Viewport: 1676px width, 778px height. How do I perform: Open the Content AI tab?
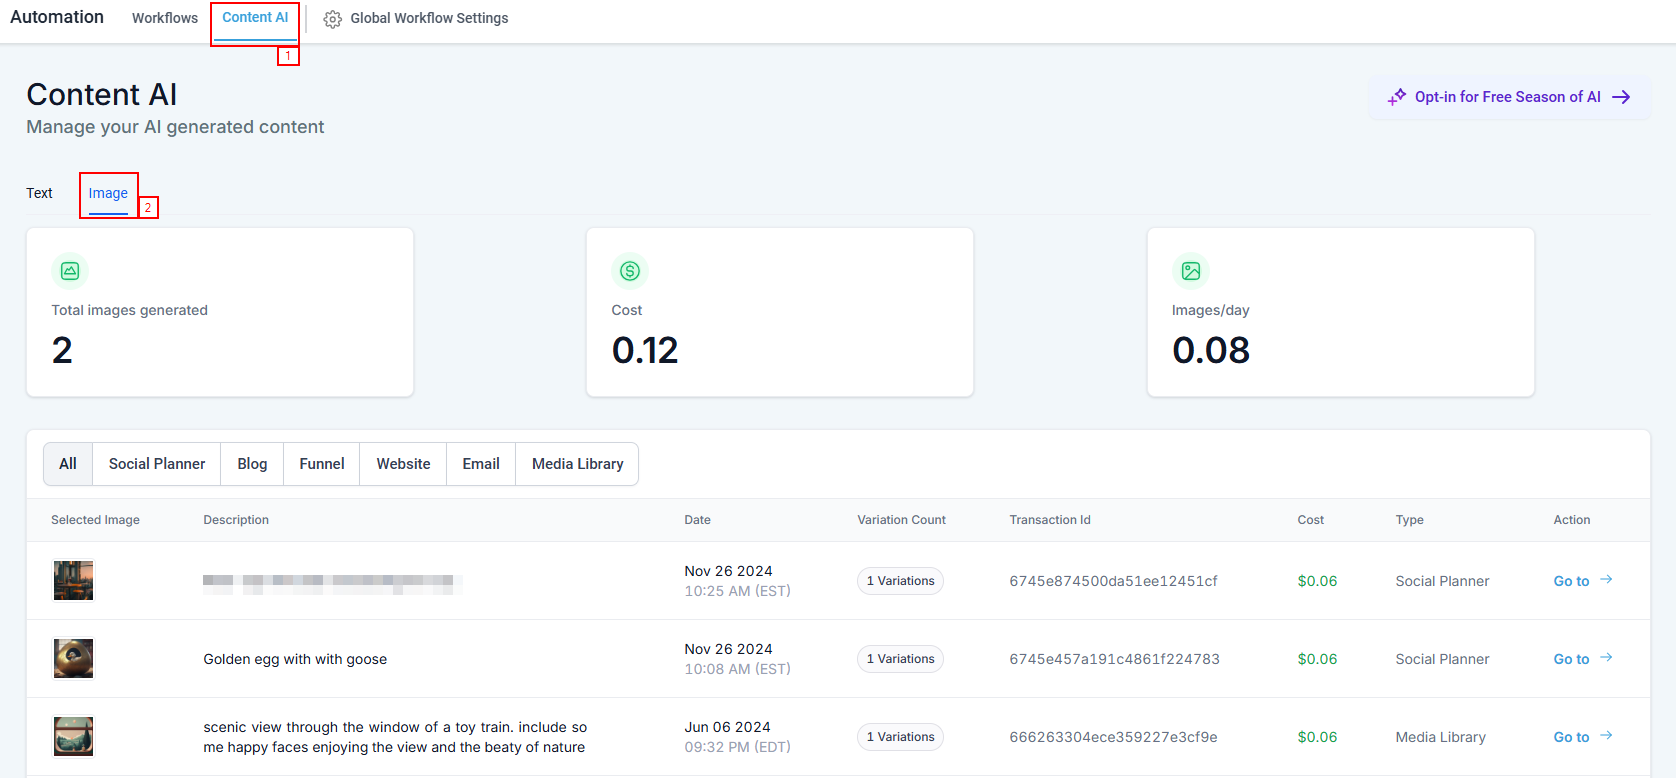(255, 18)
